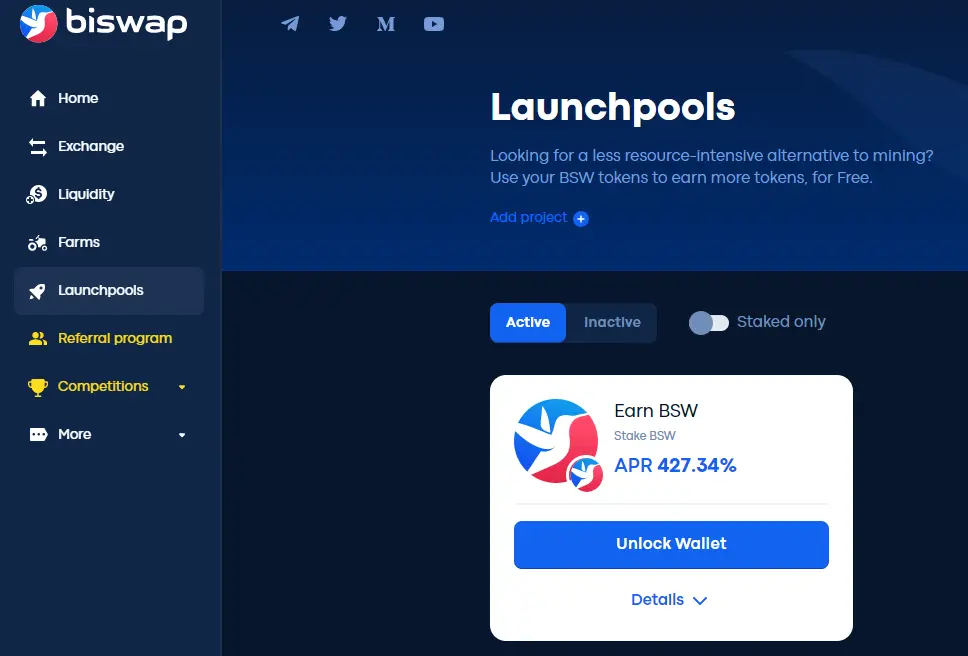Select Launchpools in the sidebar

point(109,291)
